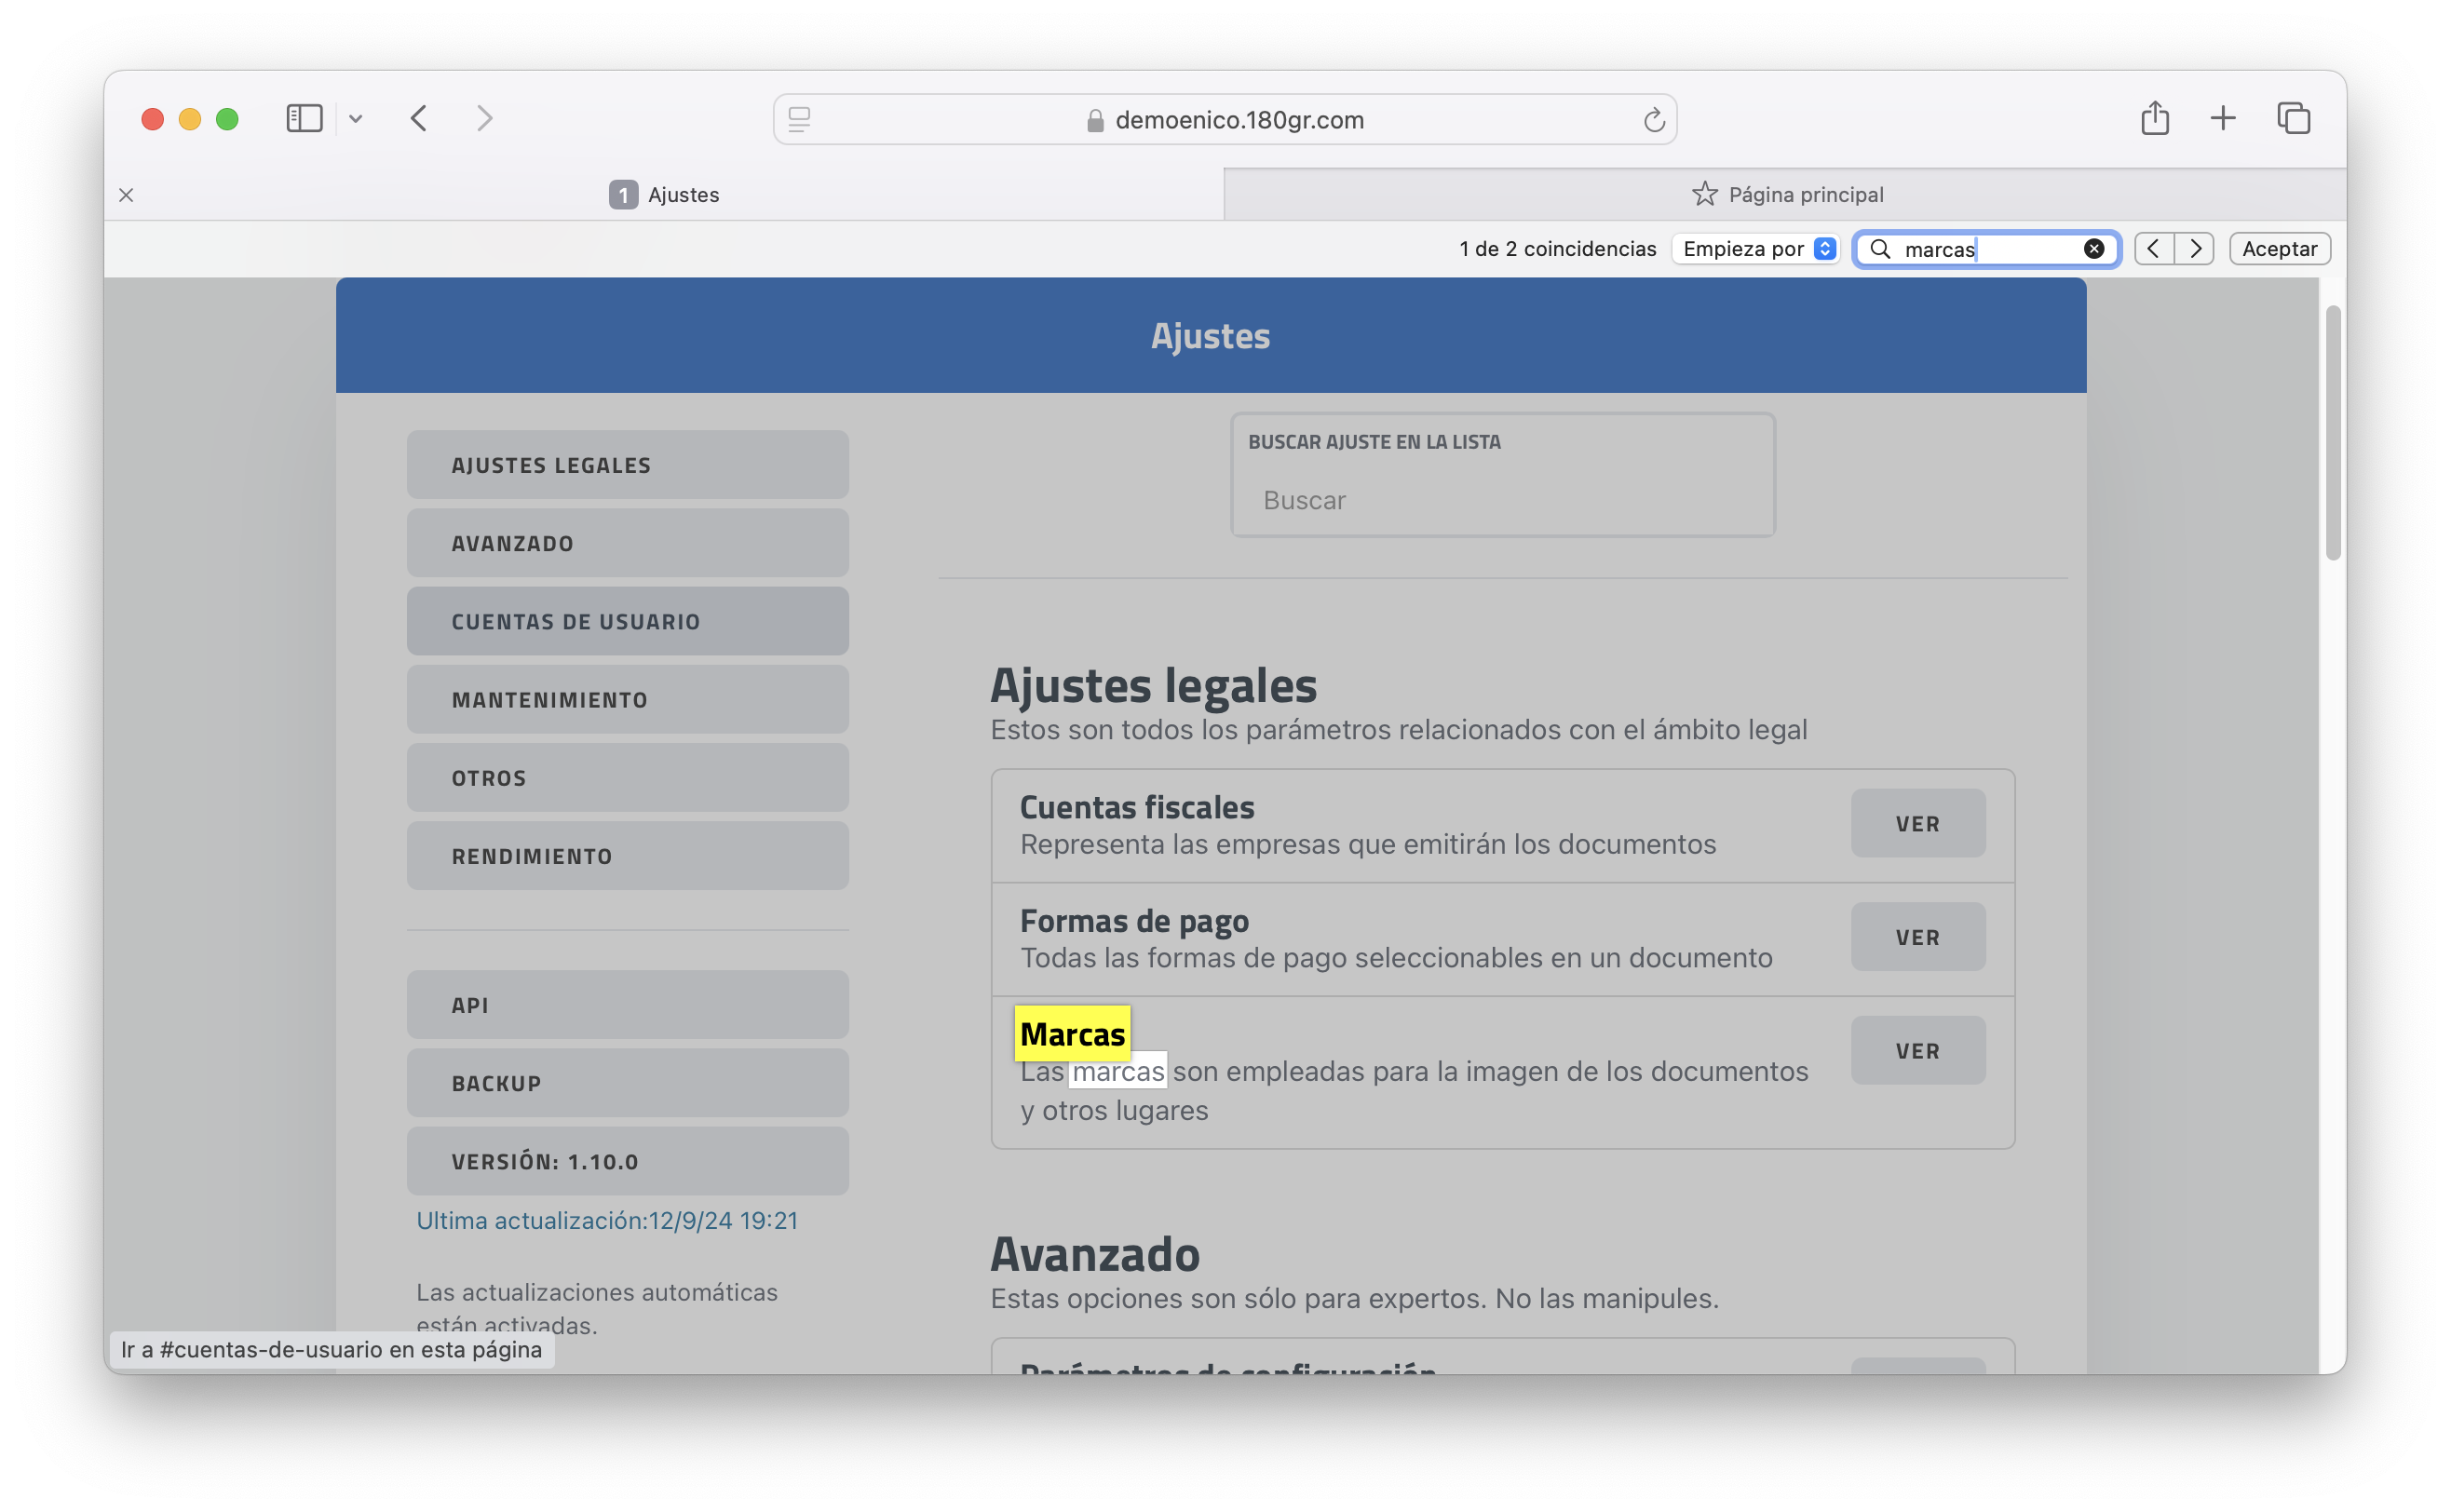The width and height of the screenshot is (2451, 1512).
Task: Toggle the Safari sidebar icon
Action: click(x=304, y=119)
